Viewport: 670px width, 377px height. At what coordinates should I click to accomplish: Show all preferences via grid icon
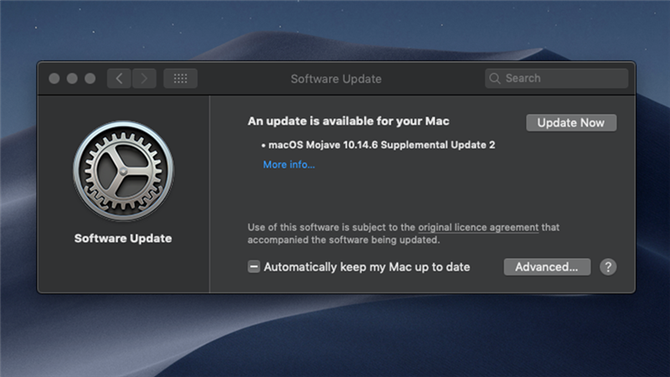coord(180,79)
